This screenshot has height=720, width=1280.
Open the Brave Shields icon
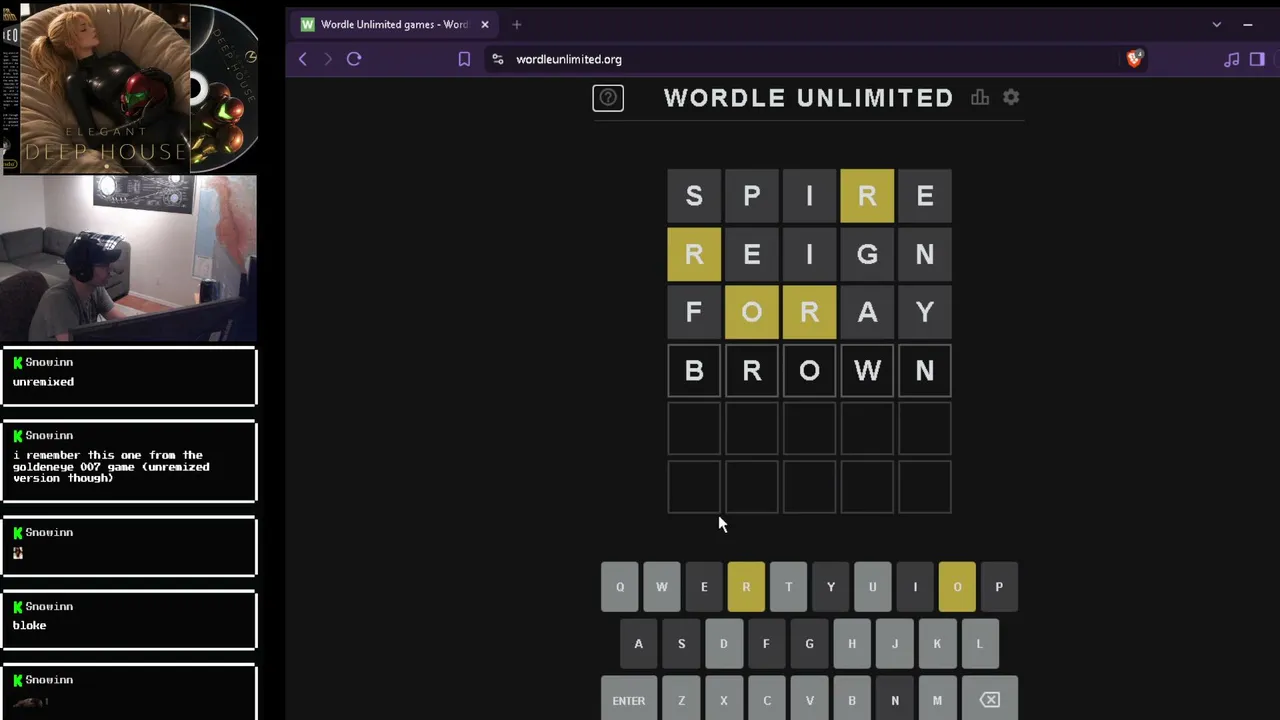click(x=1134, y=59)
